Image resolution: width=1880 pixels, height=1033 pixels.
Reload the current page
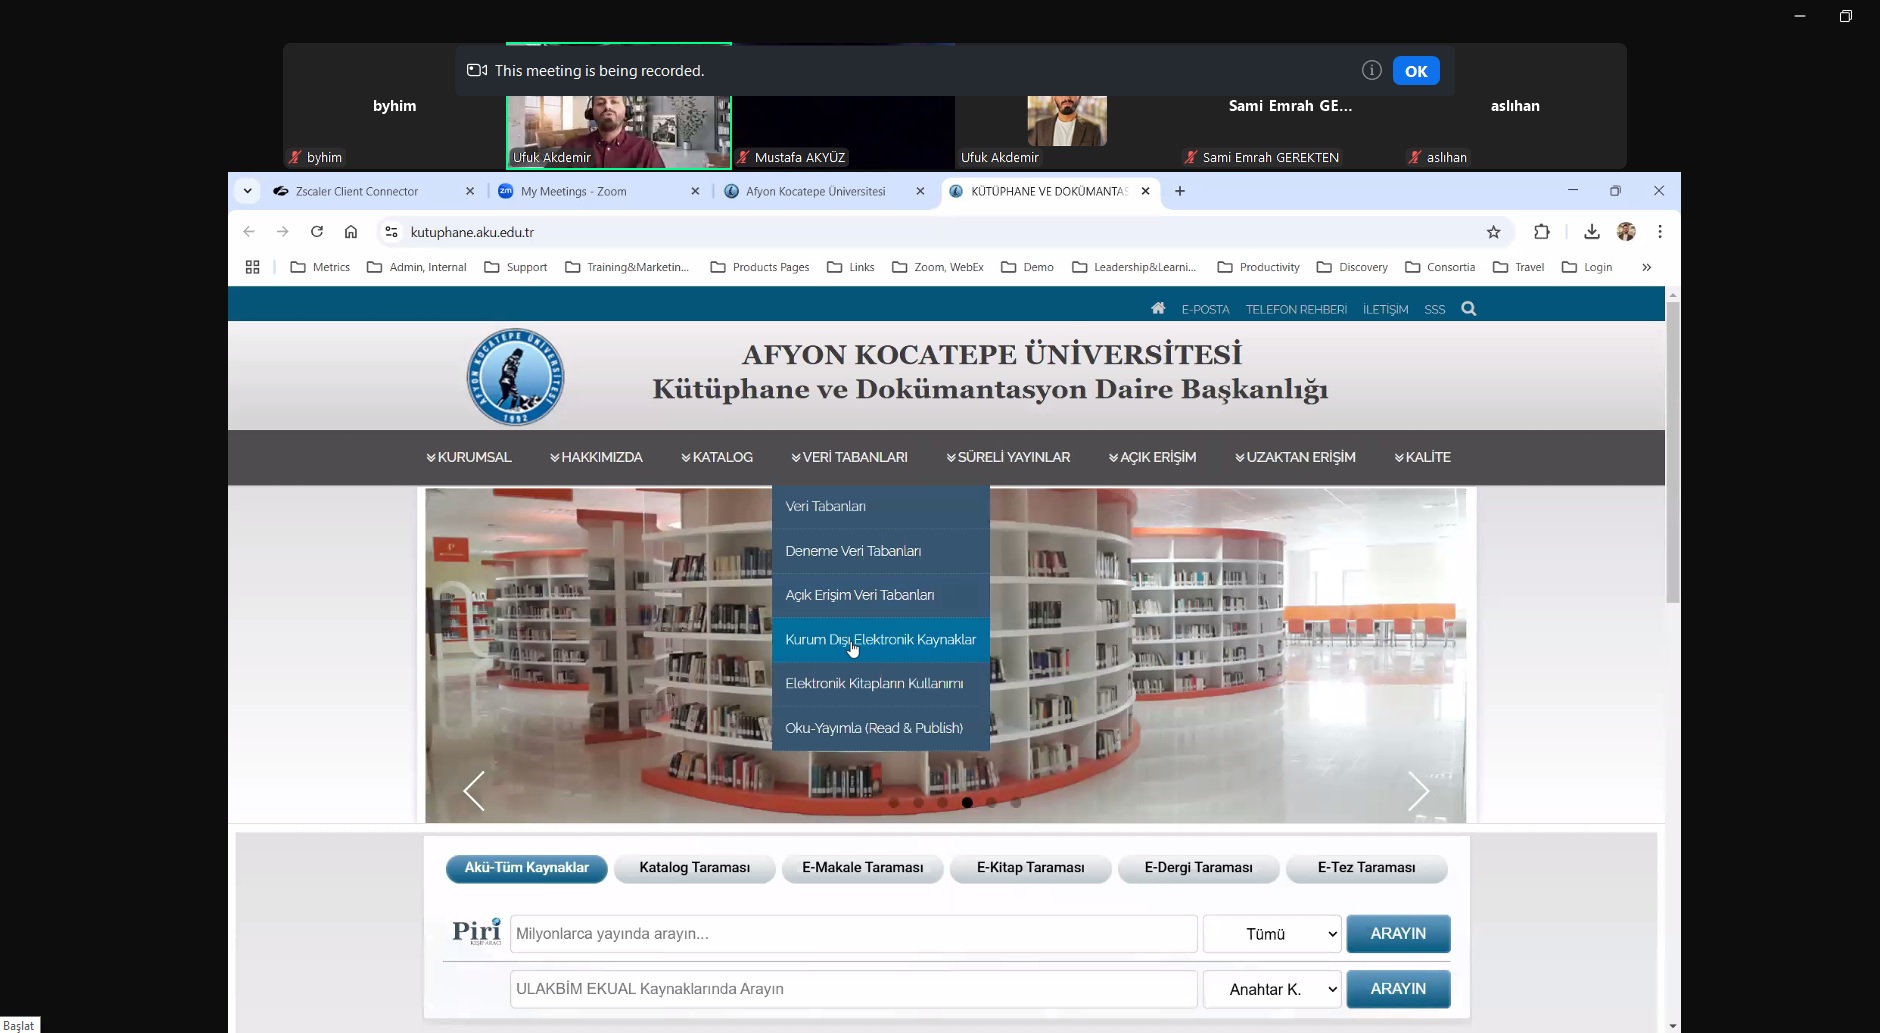[x=317, y=232]
